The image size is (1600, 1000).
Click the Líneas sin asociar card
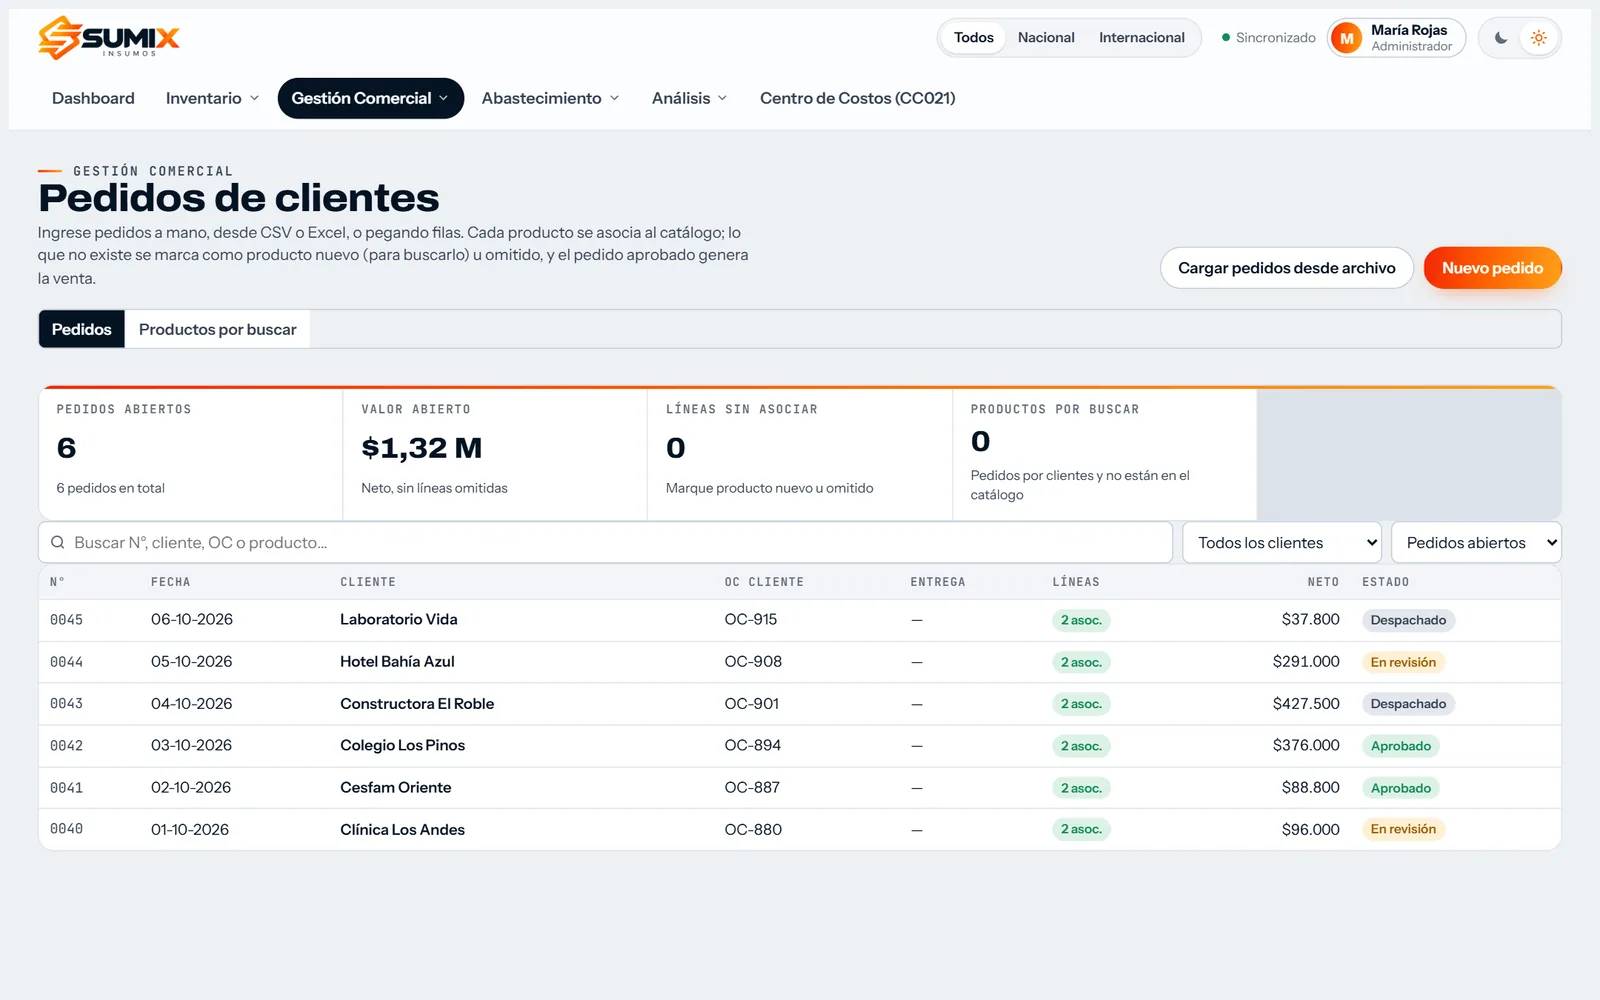click(x=800, y=454)
